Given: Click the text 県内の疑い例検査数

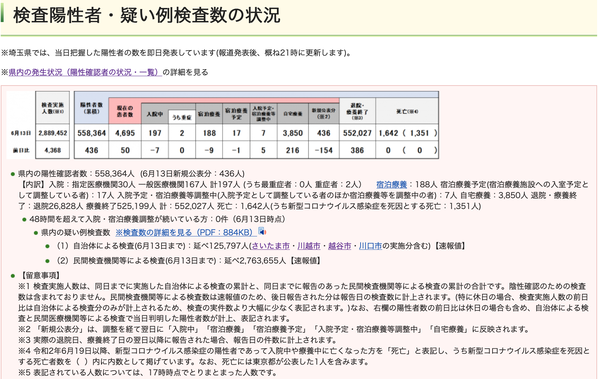Looking at the screenshot, I should click(x=75, y=232).
